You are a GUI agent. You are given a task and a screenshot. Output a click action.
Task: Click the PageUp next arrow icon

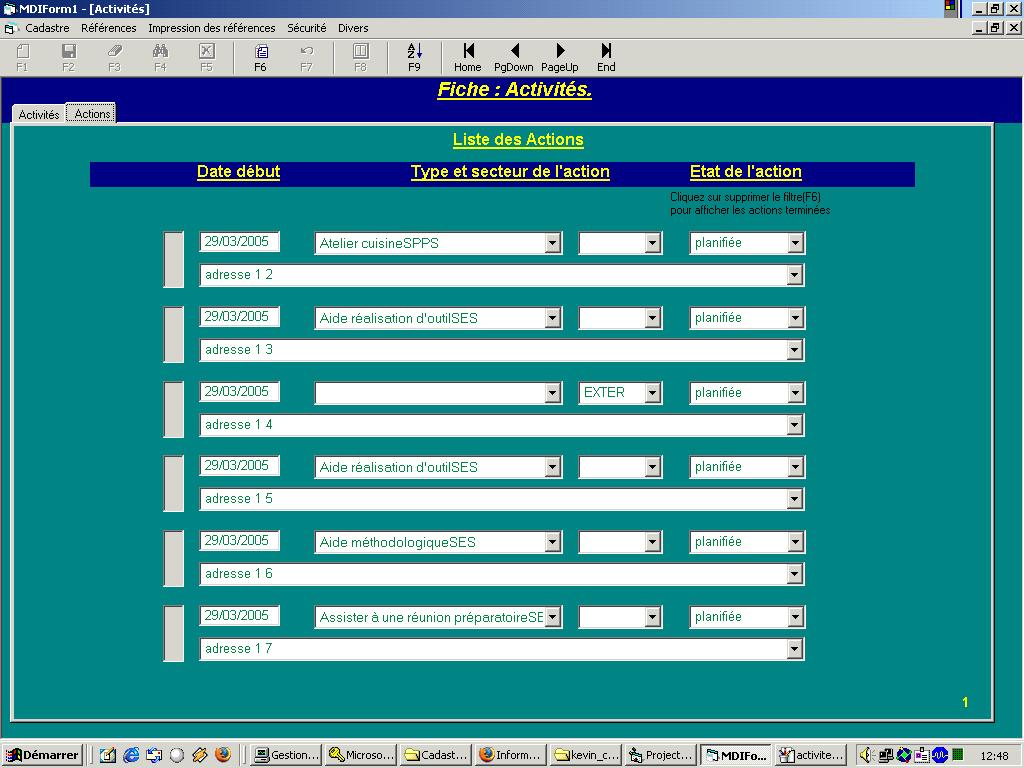[560, 52]
